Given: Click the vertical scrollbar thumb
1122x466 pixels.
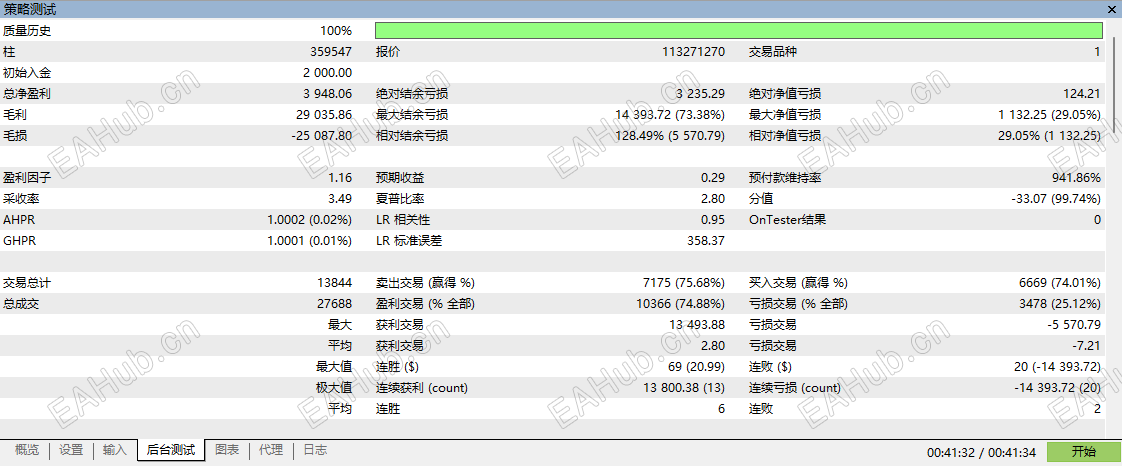Looking at the screenshot, I should coord(1116,82).
